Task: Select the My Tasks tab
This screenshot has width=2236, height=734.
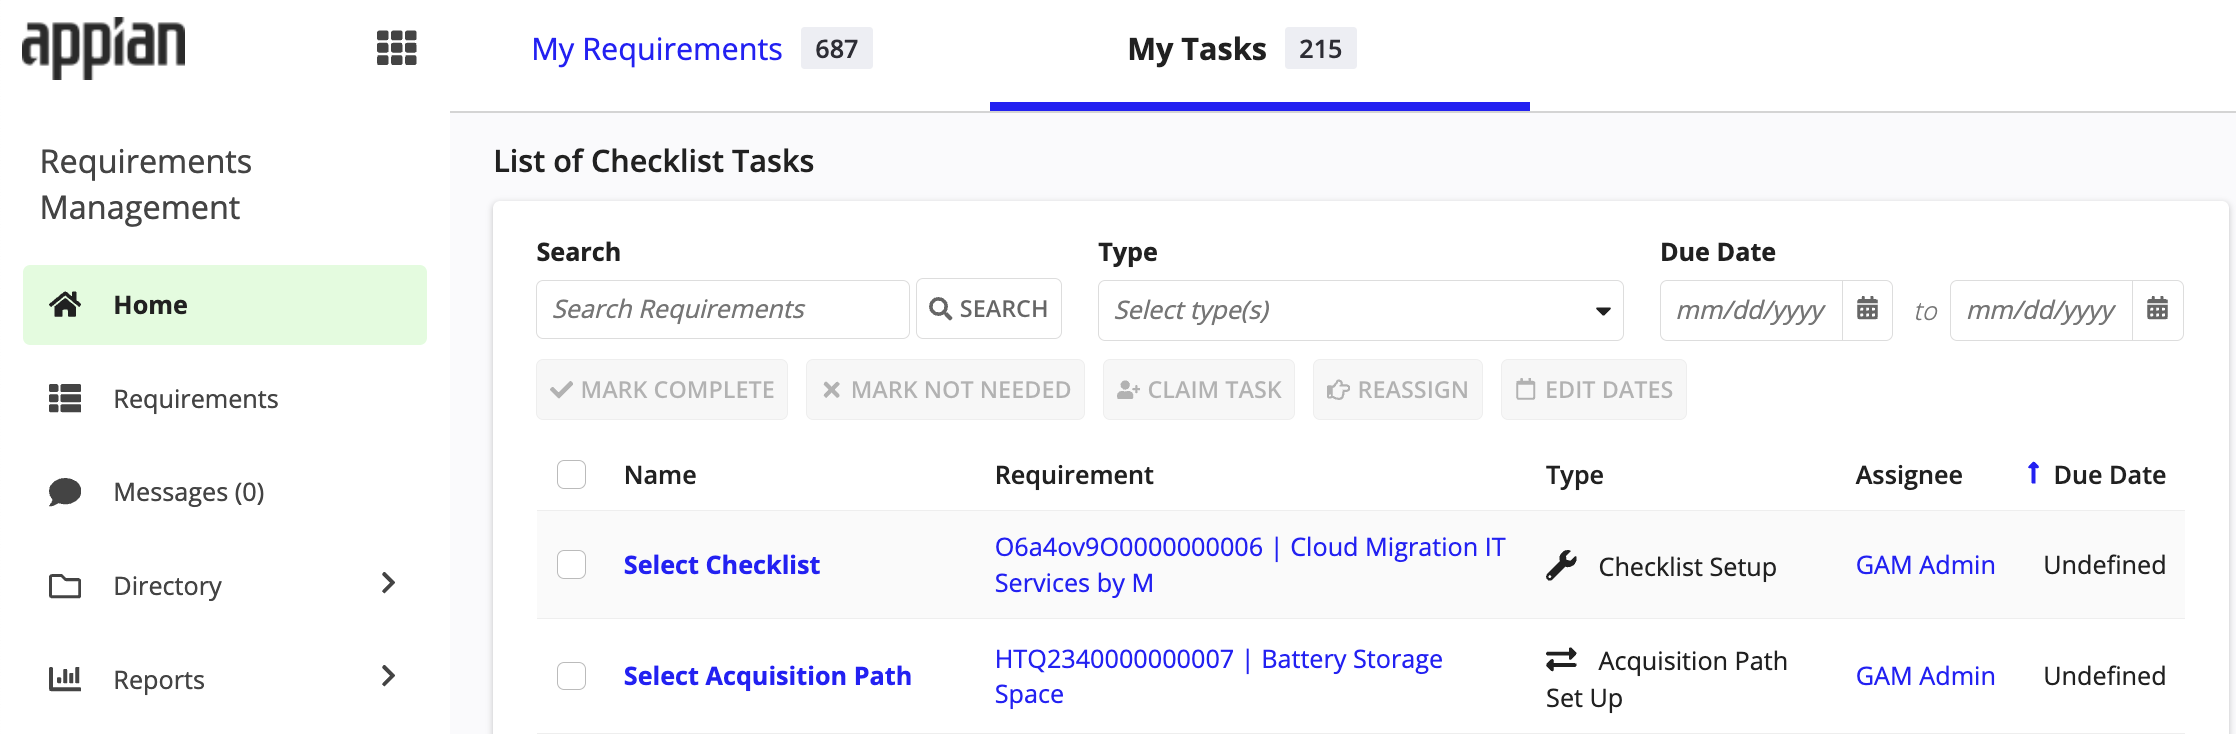Action: tap(1241, 49)
